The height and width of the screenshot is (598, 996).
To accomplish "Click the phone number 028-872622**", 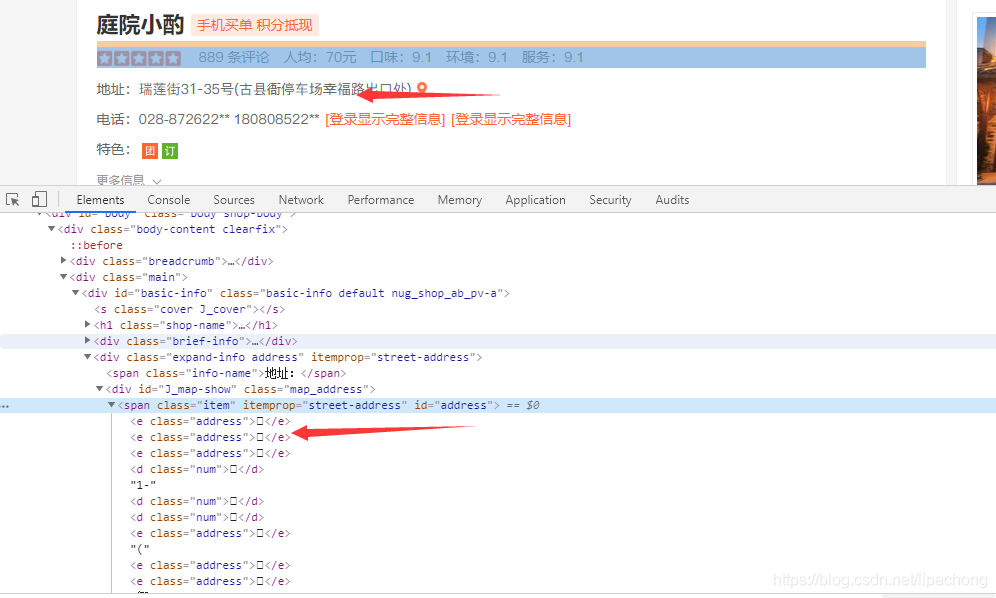I will coord(184,119).
